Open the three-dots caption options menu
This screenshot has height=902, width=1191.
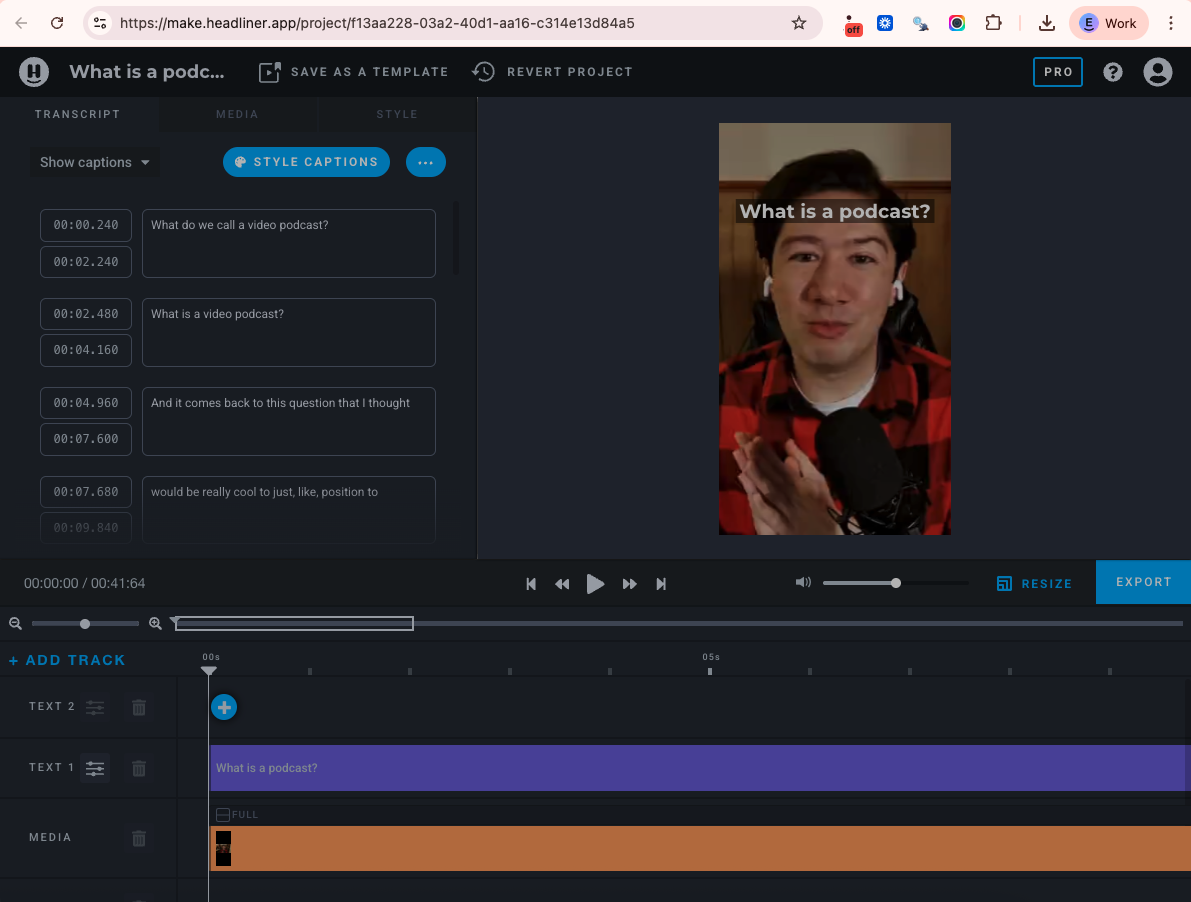pyautogui.click(x=426, y=162)
